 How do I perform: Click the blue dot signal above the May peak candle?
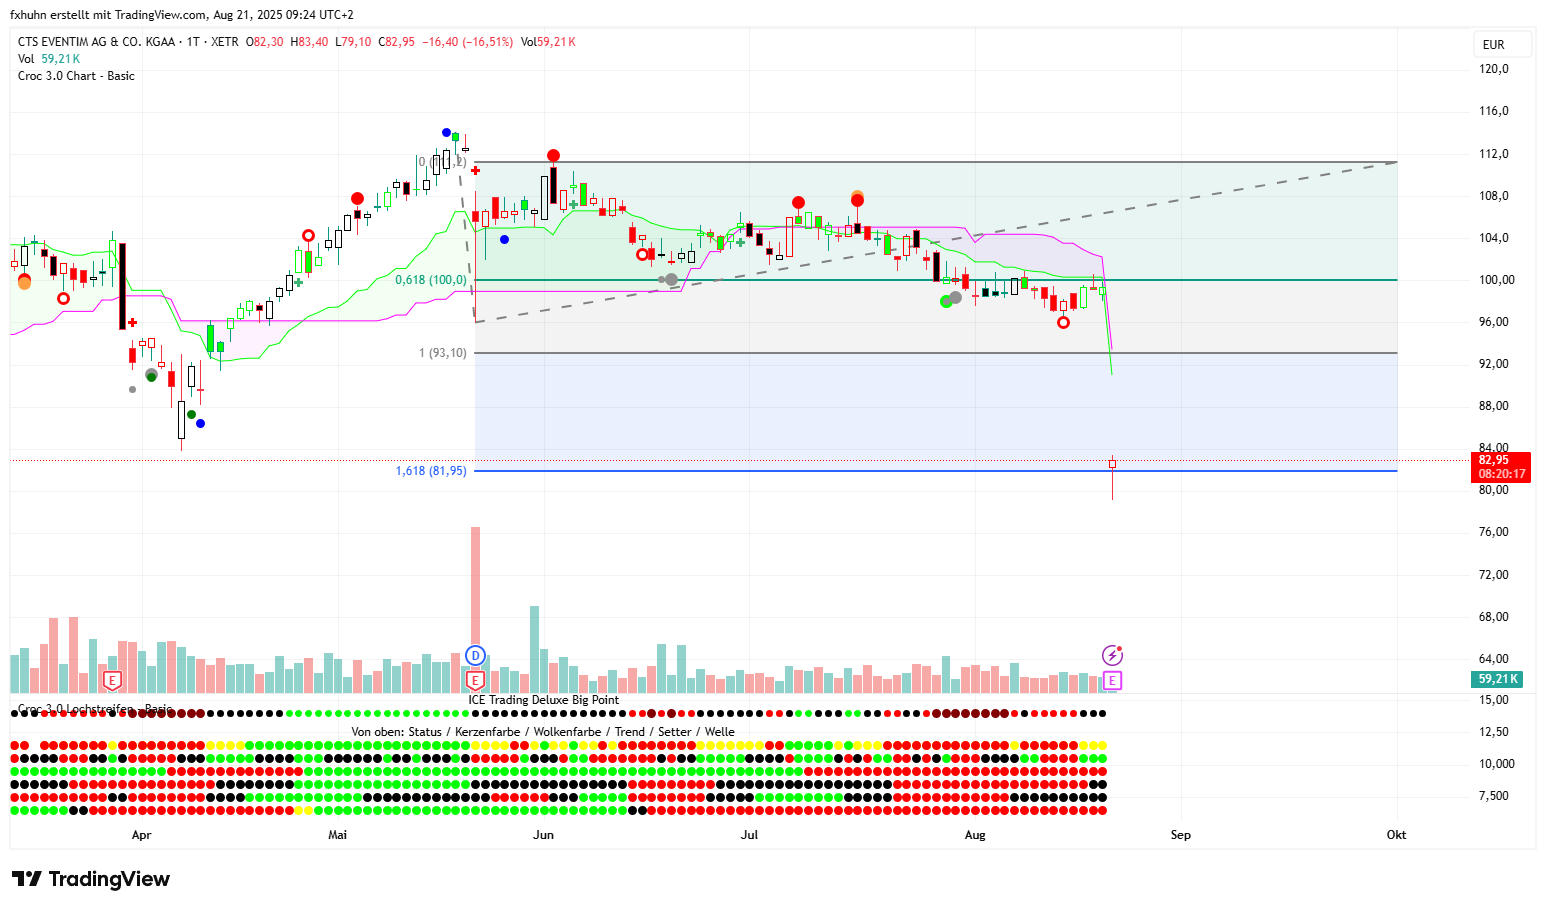[446, 132]
